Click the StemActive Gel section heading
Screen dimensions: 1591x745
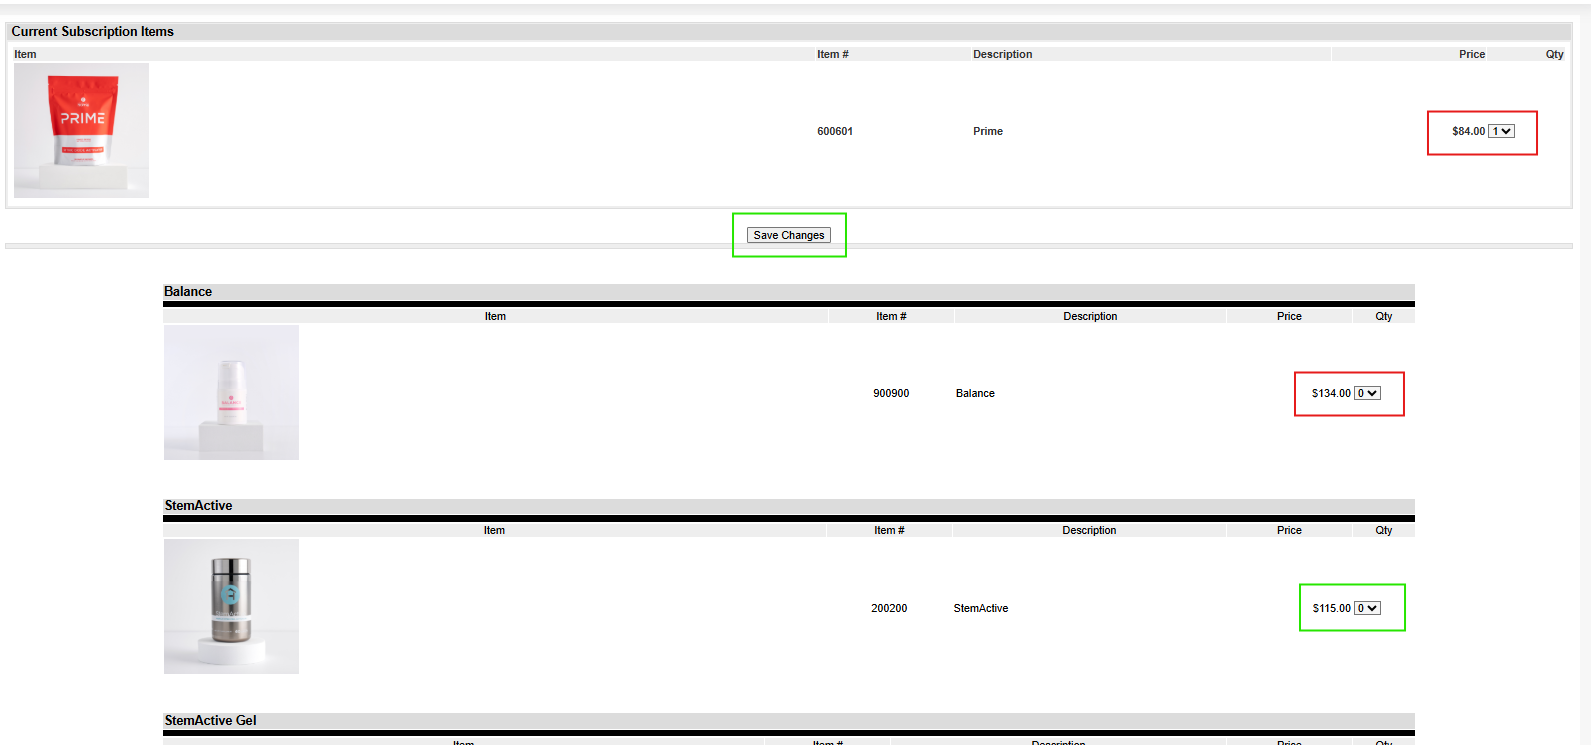point(210,720)
